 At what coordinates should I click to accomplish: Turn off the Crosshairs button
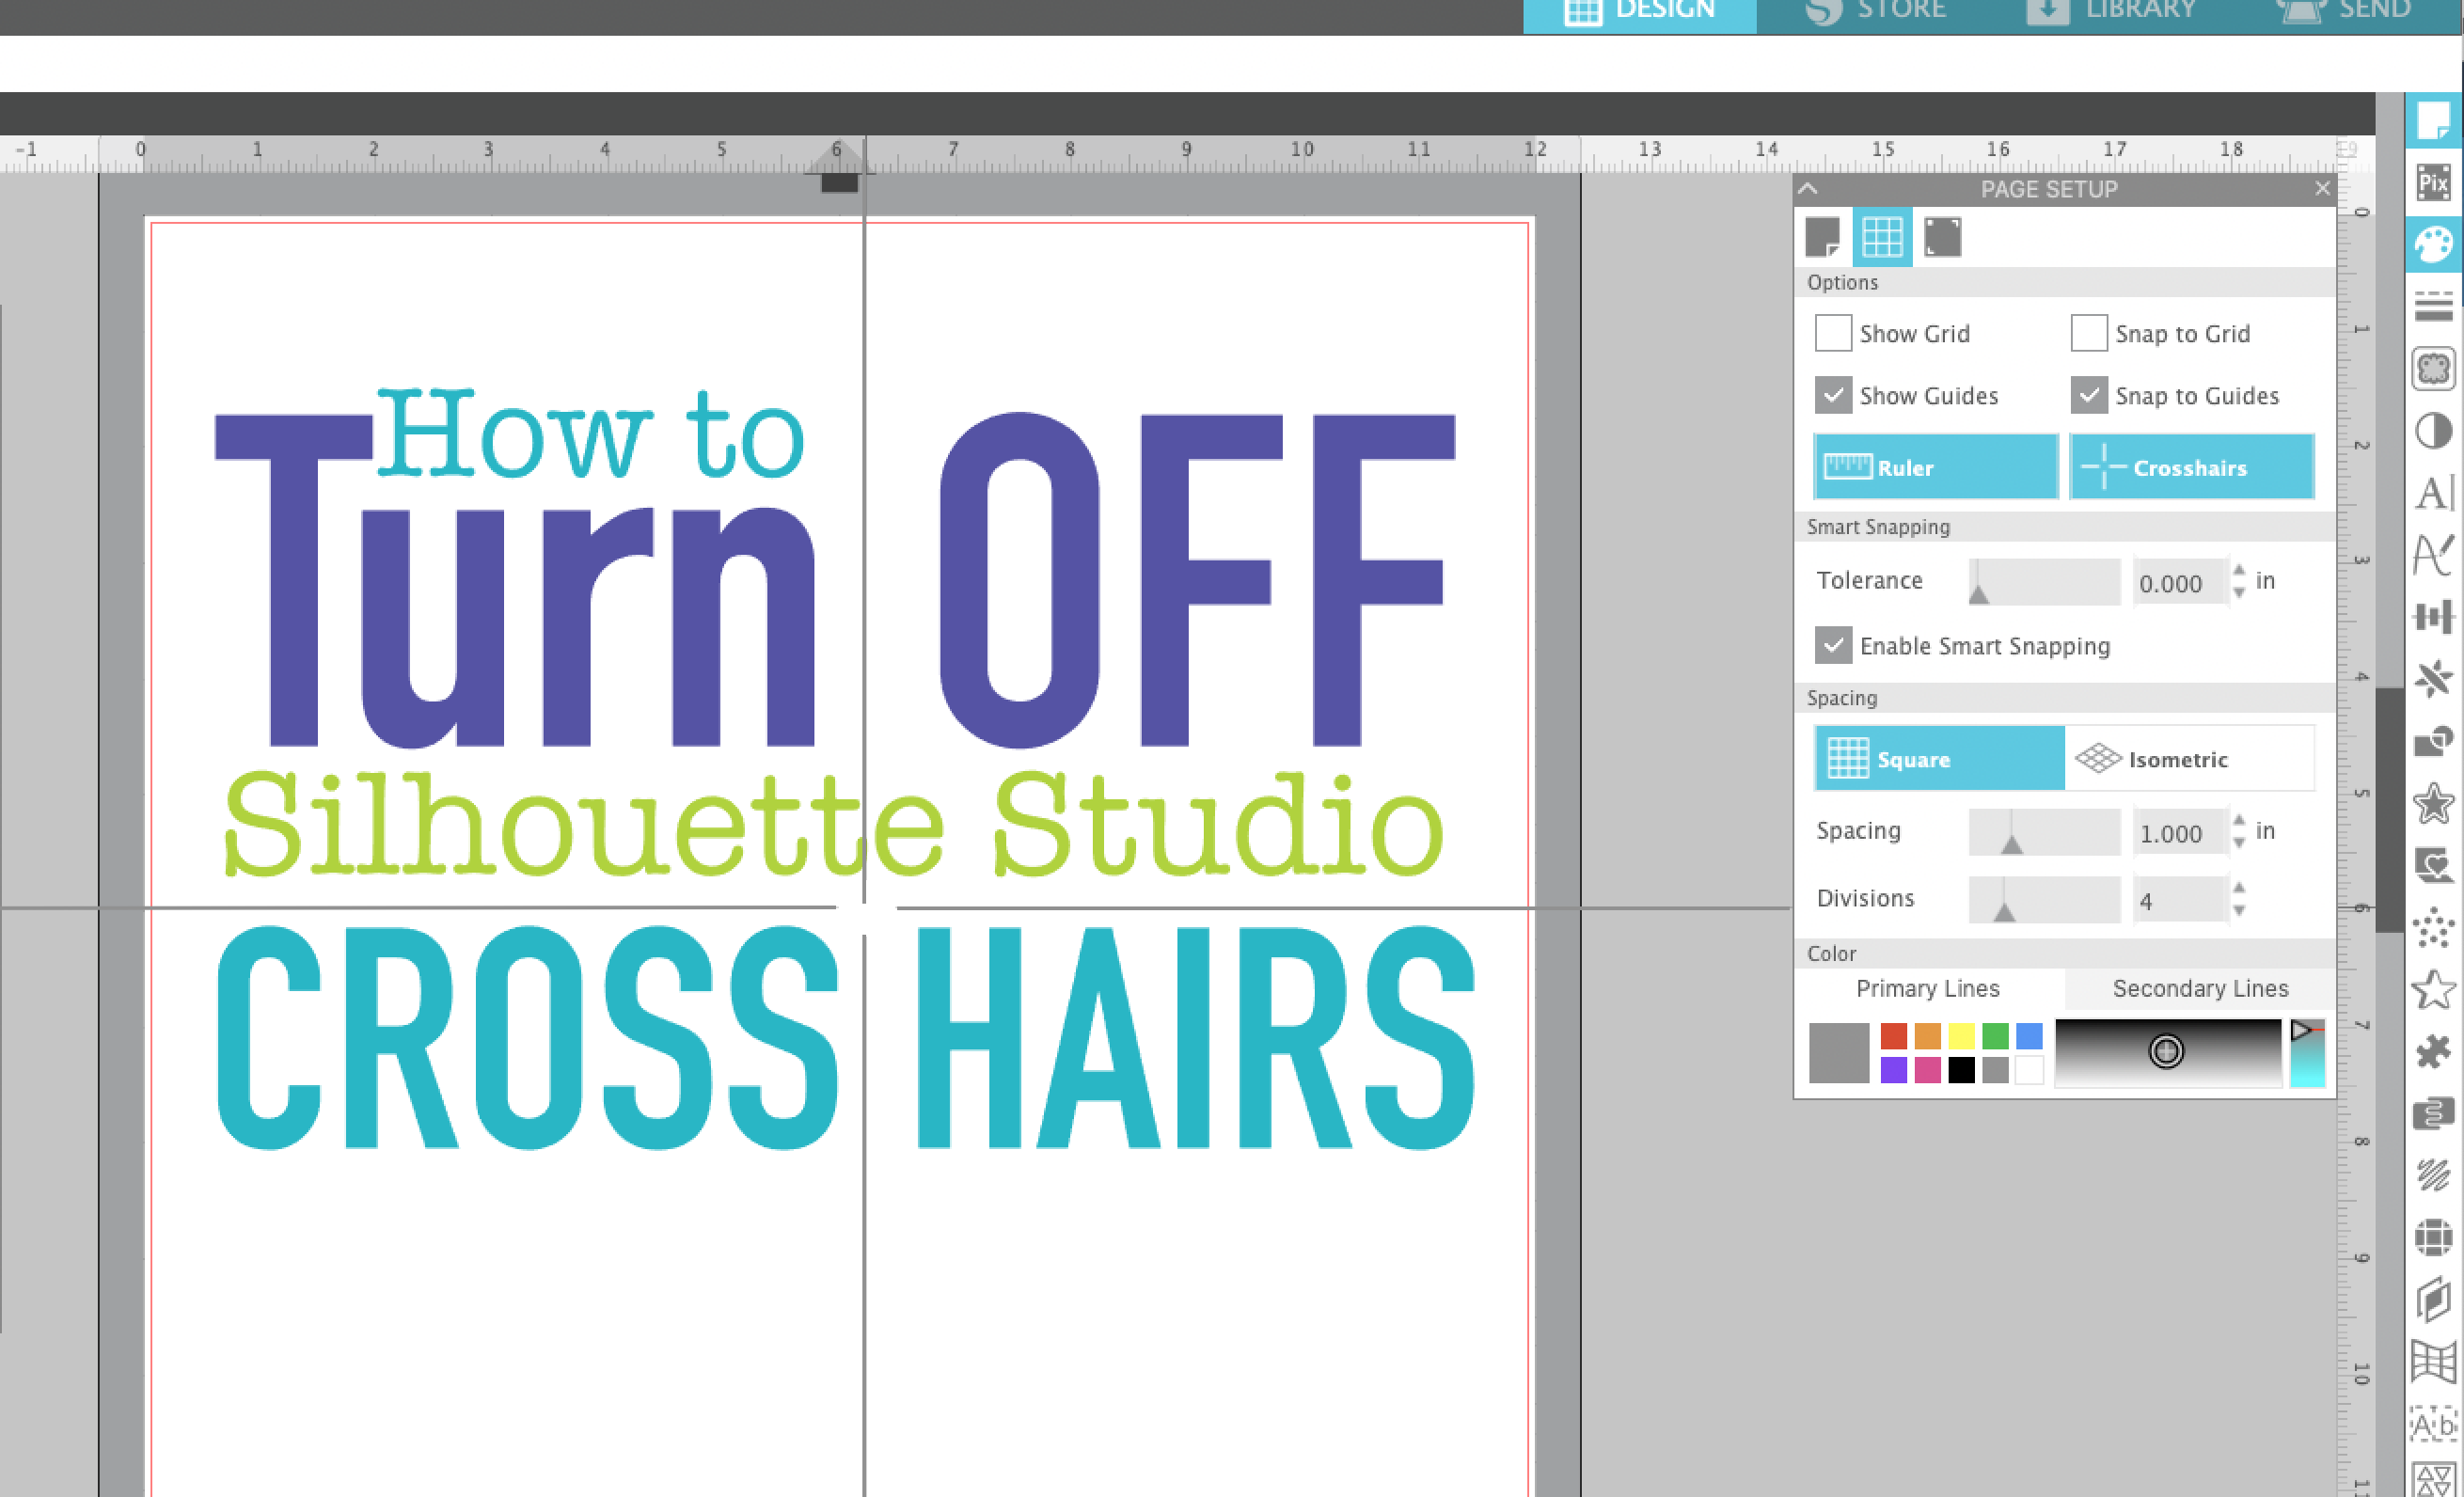point(2192,466)
